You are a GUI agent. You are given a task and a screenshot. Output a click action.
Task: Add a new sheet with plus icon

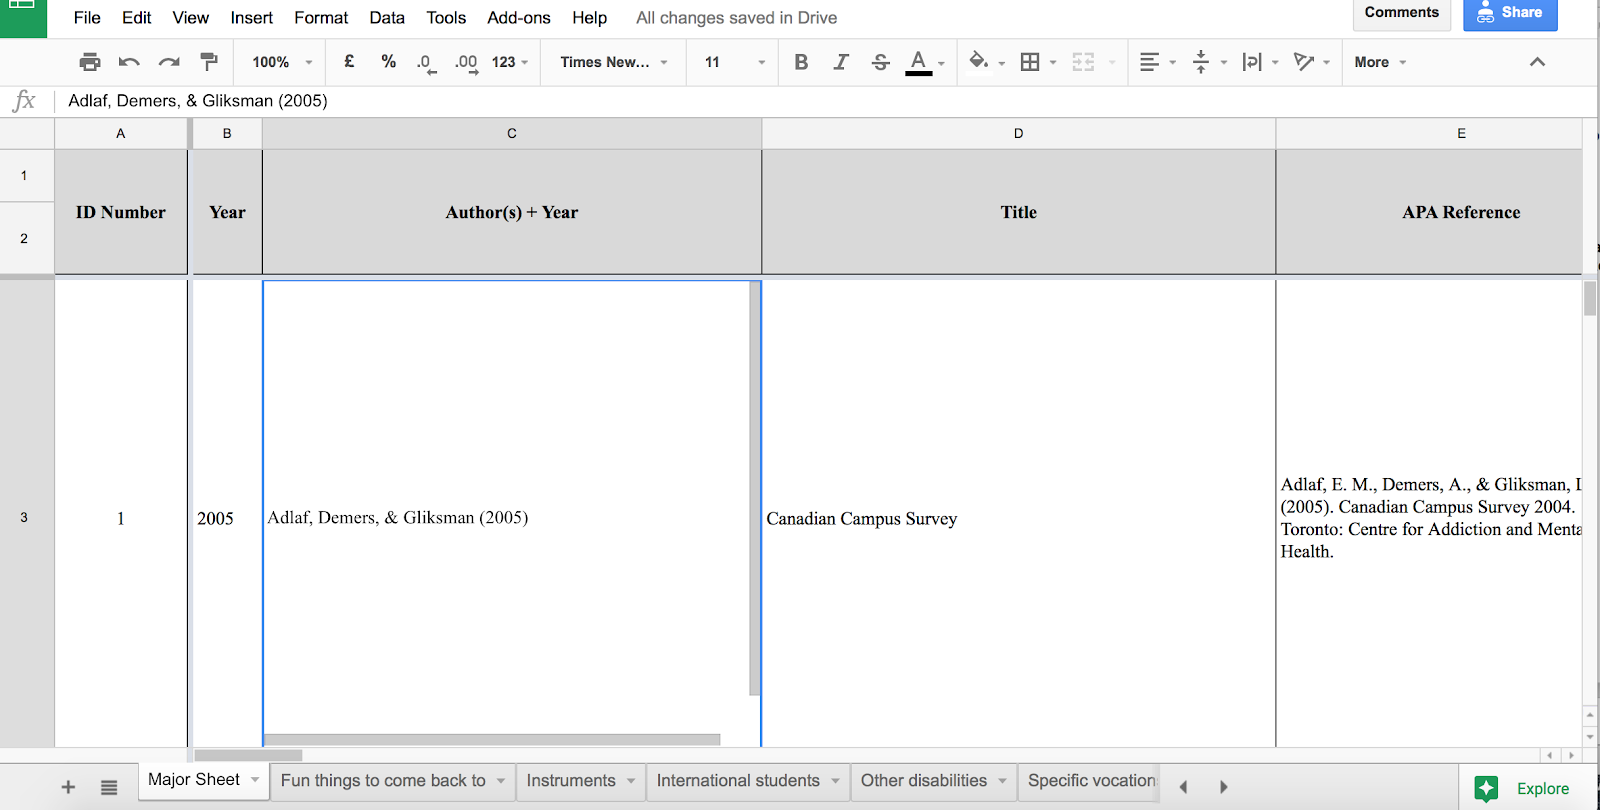point(68,787)
